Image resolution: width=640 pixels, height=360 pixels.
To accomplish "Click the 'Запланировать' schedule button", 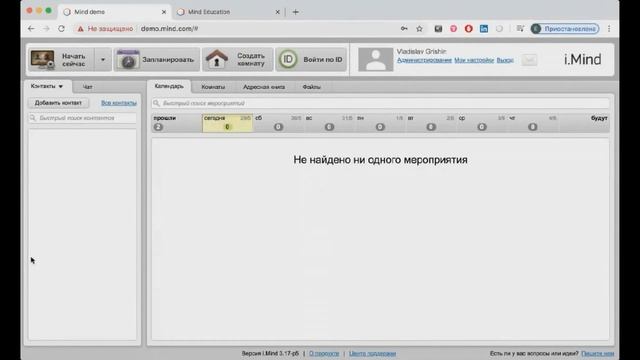I will (x=157, y=60).
